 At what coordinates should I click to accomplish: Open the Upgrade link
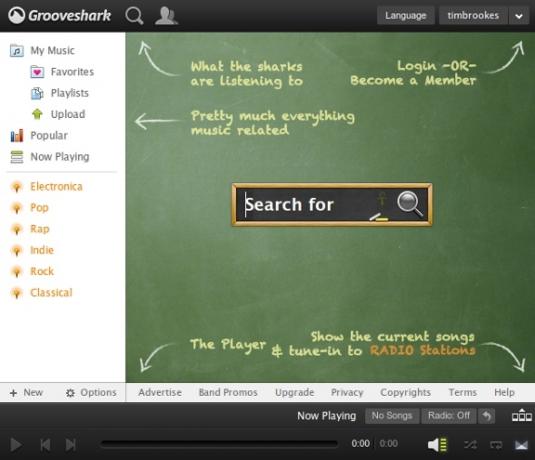point(294,392)
